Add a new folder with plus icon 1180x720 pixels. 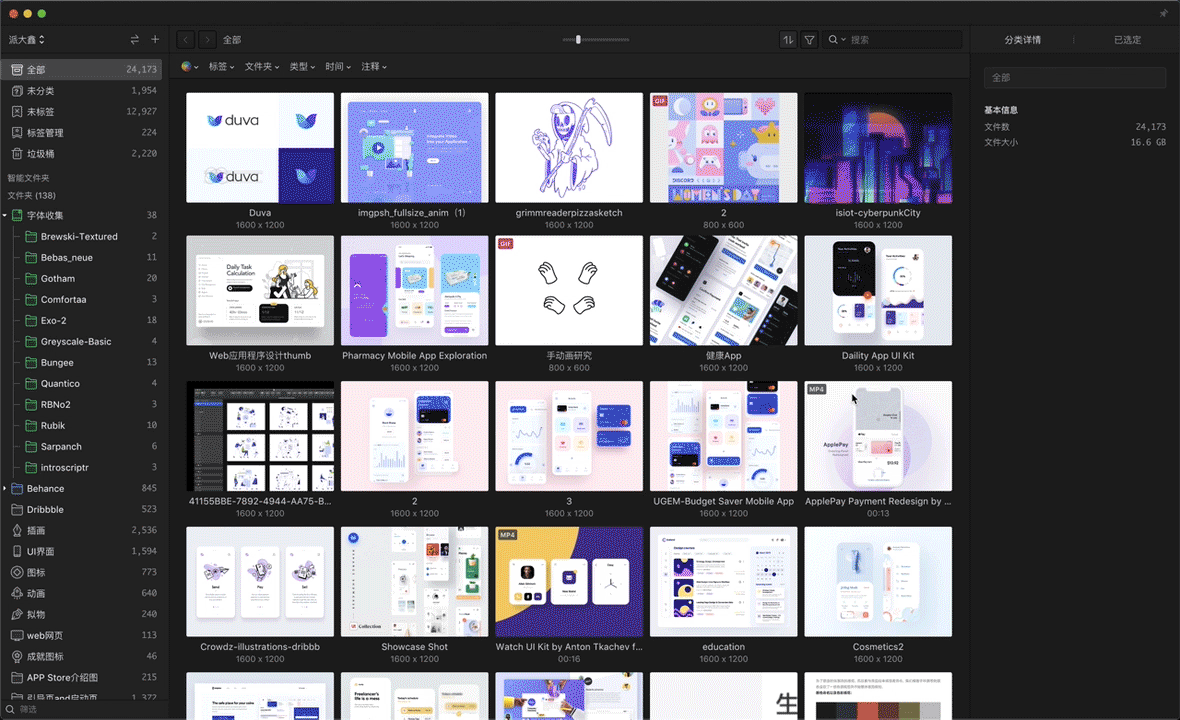(x=155, y=39)
